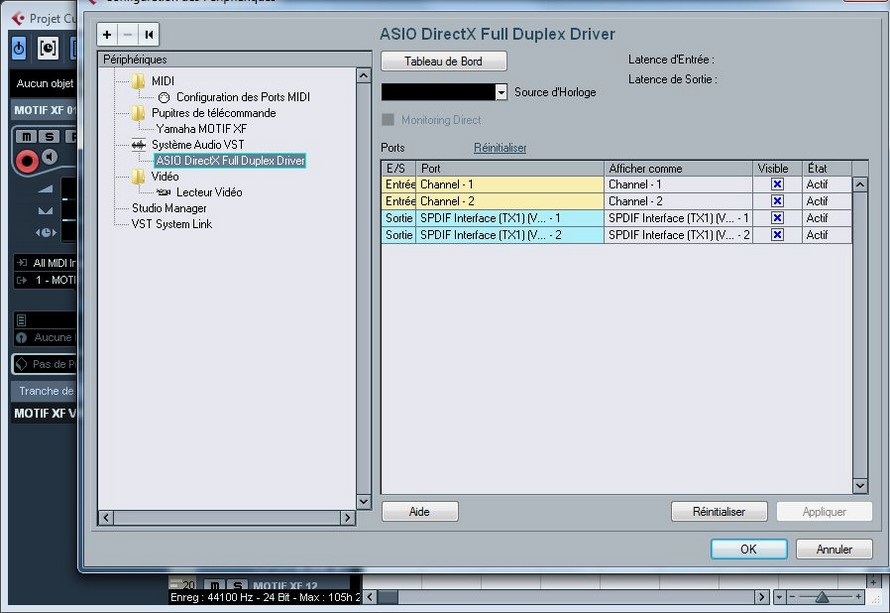The width and height of the screenshot is (890, 613).
Task: Click ports list scroll down arrow
Action: (x=859, y=486)
